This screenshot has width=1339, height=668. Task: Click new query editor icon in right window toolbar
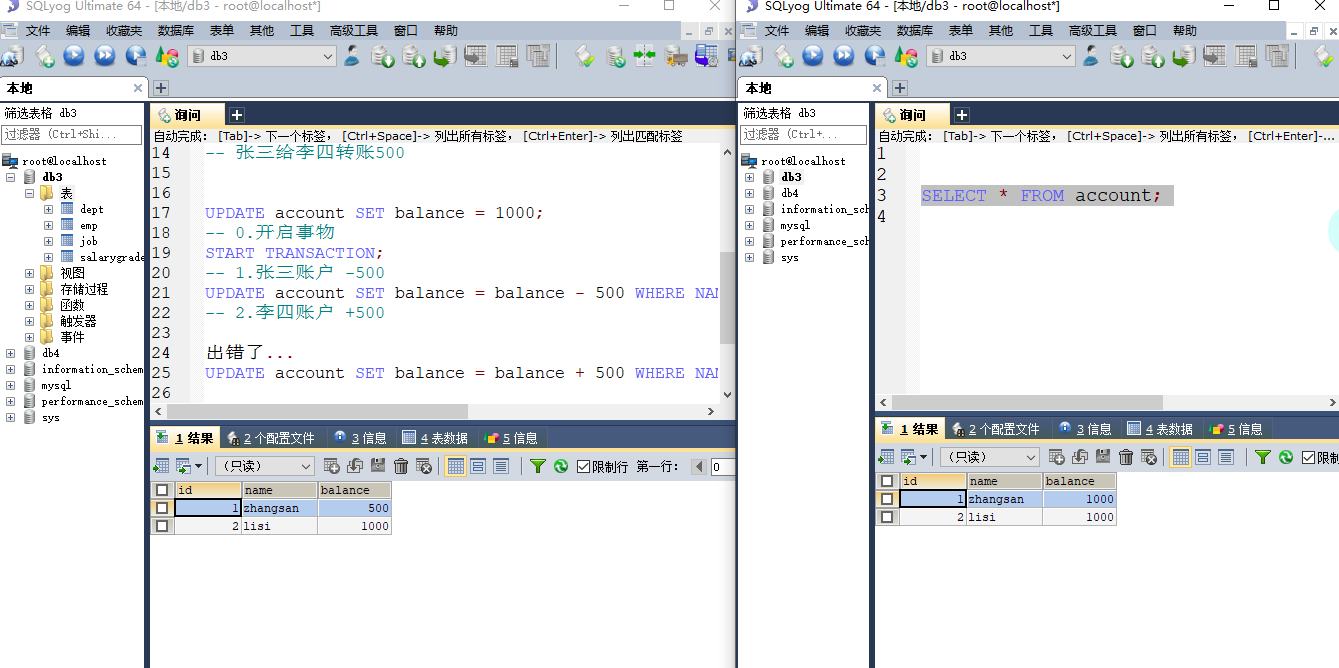783,56
